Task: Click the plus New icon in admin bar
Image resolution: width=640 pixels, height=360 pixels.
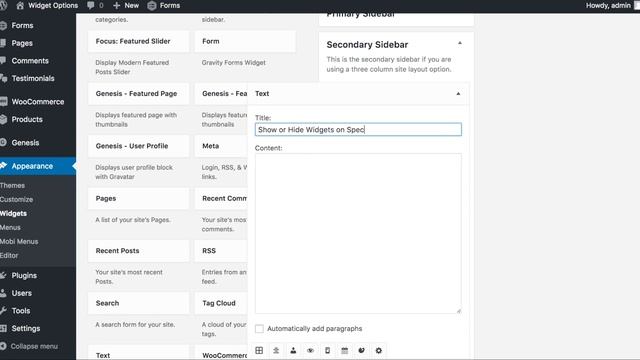Action: [x=116, y=5]
